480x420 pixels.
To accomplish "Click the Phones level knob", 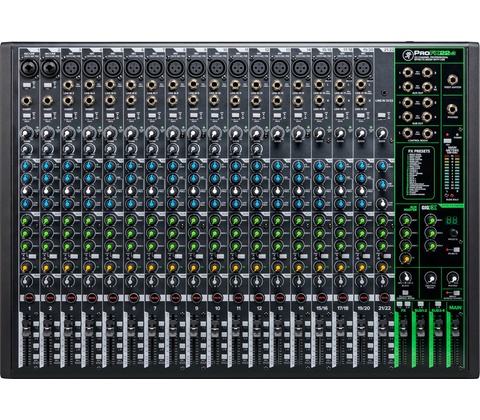I will 452,278.
